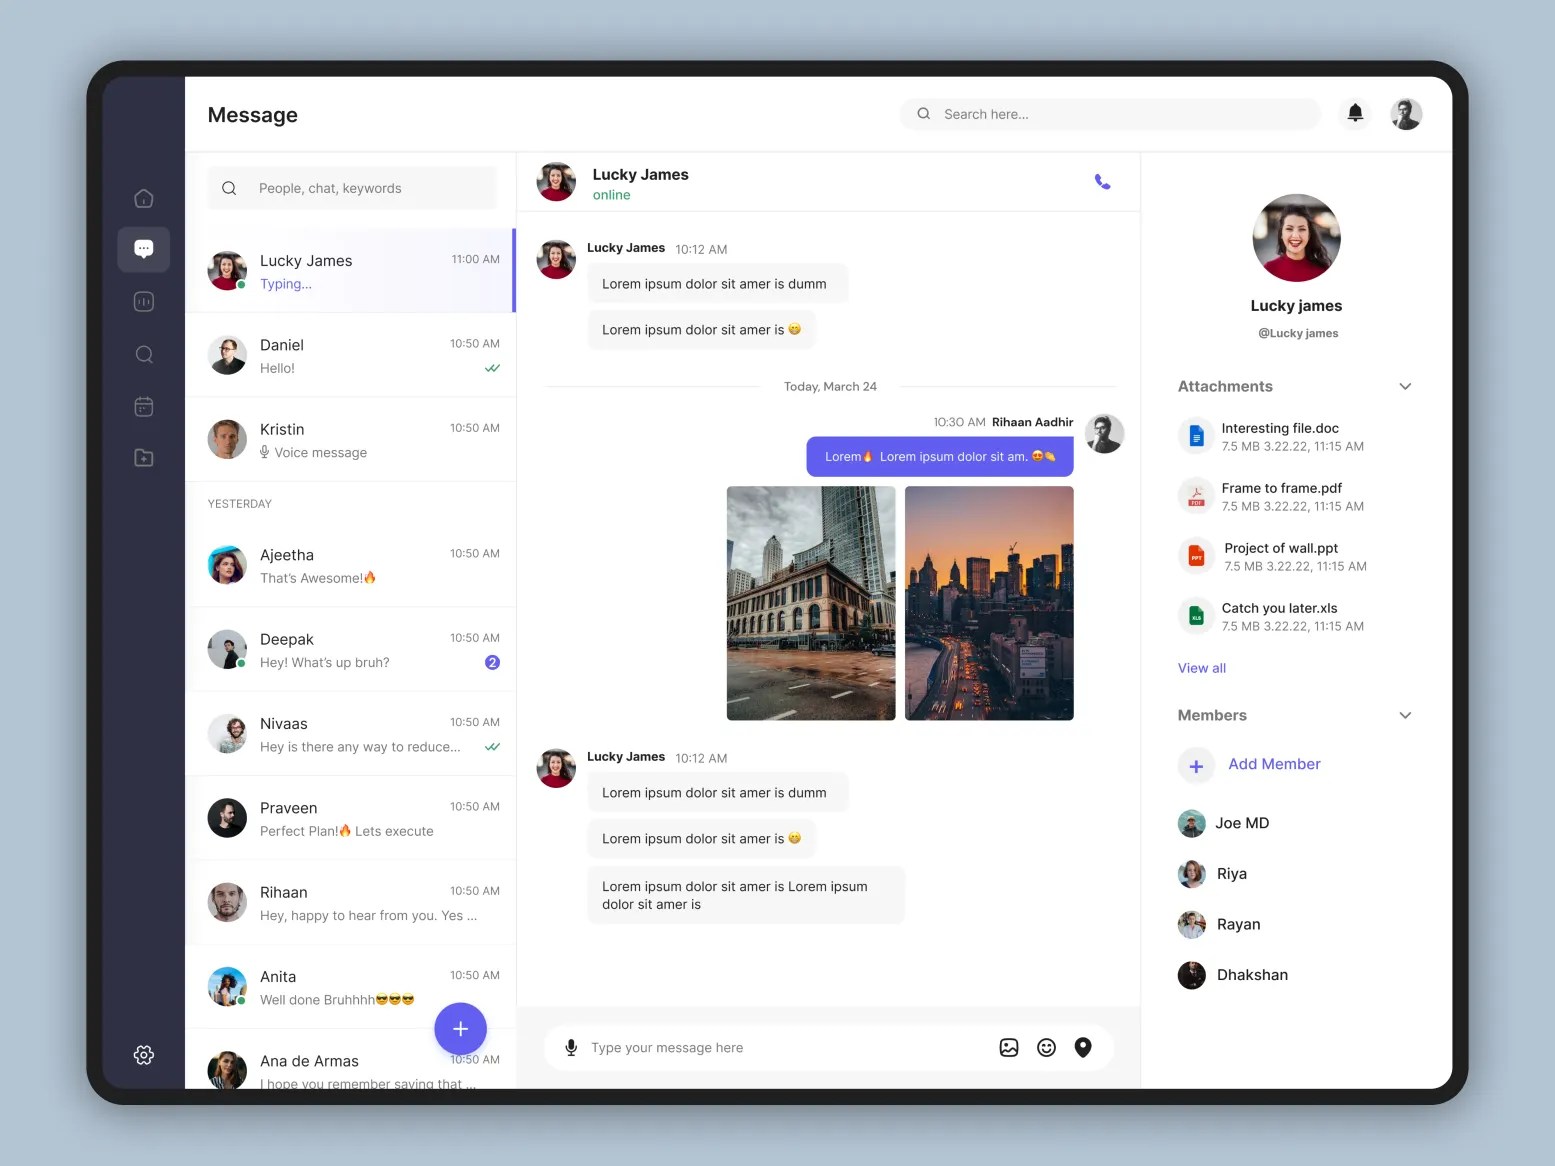Collapse the Members section chevron

[1405, 715]
